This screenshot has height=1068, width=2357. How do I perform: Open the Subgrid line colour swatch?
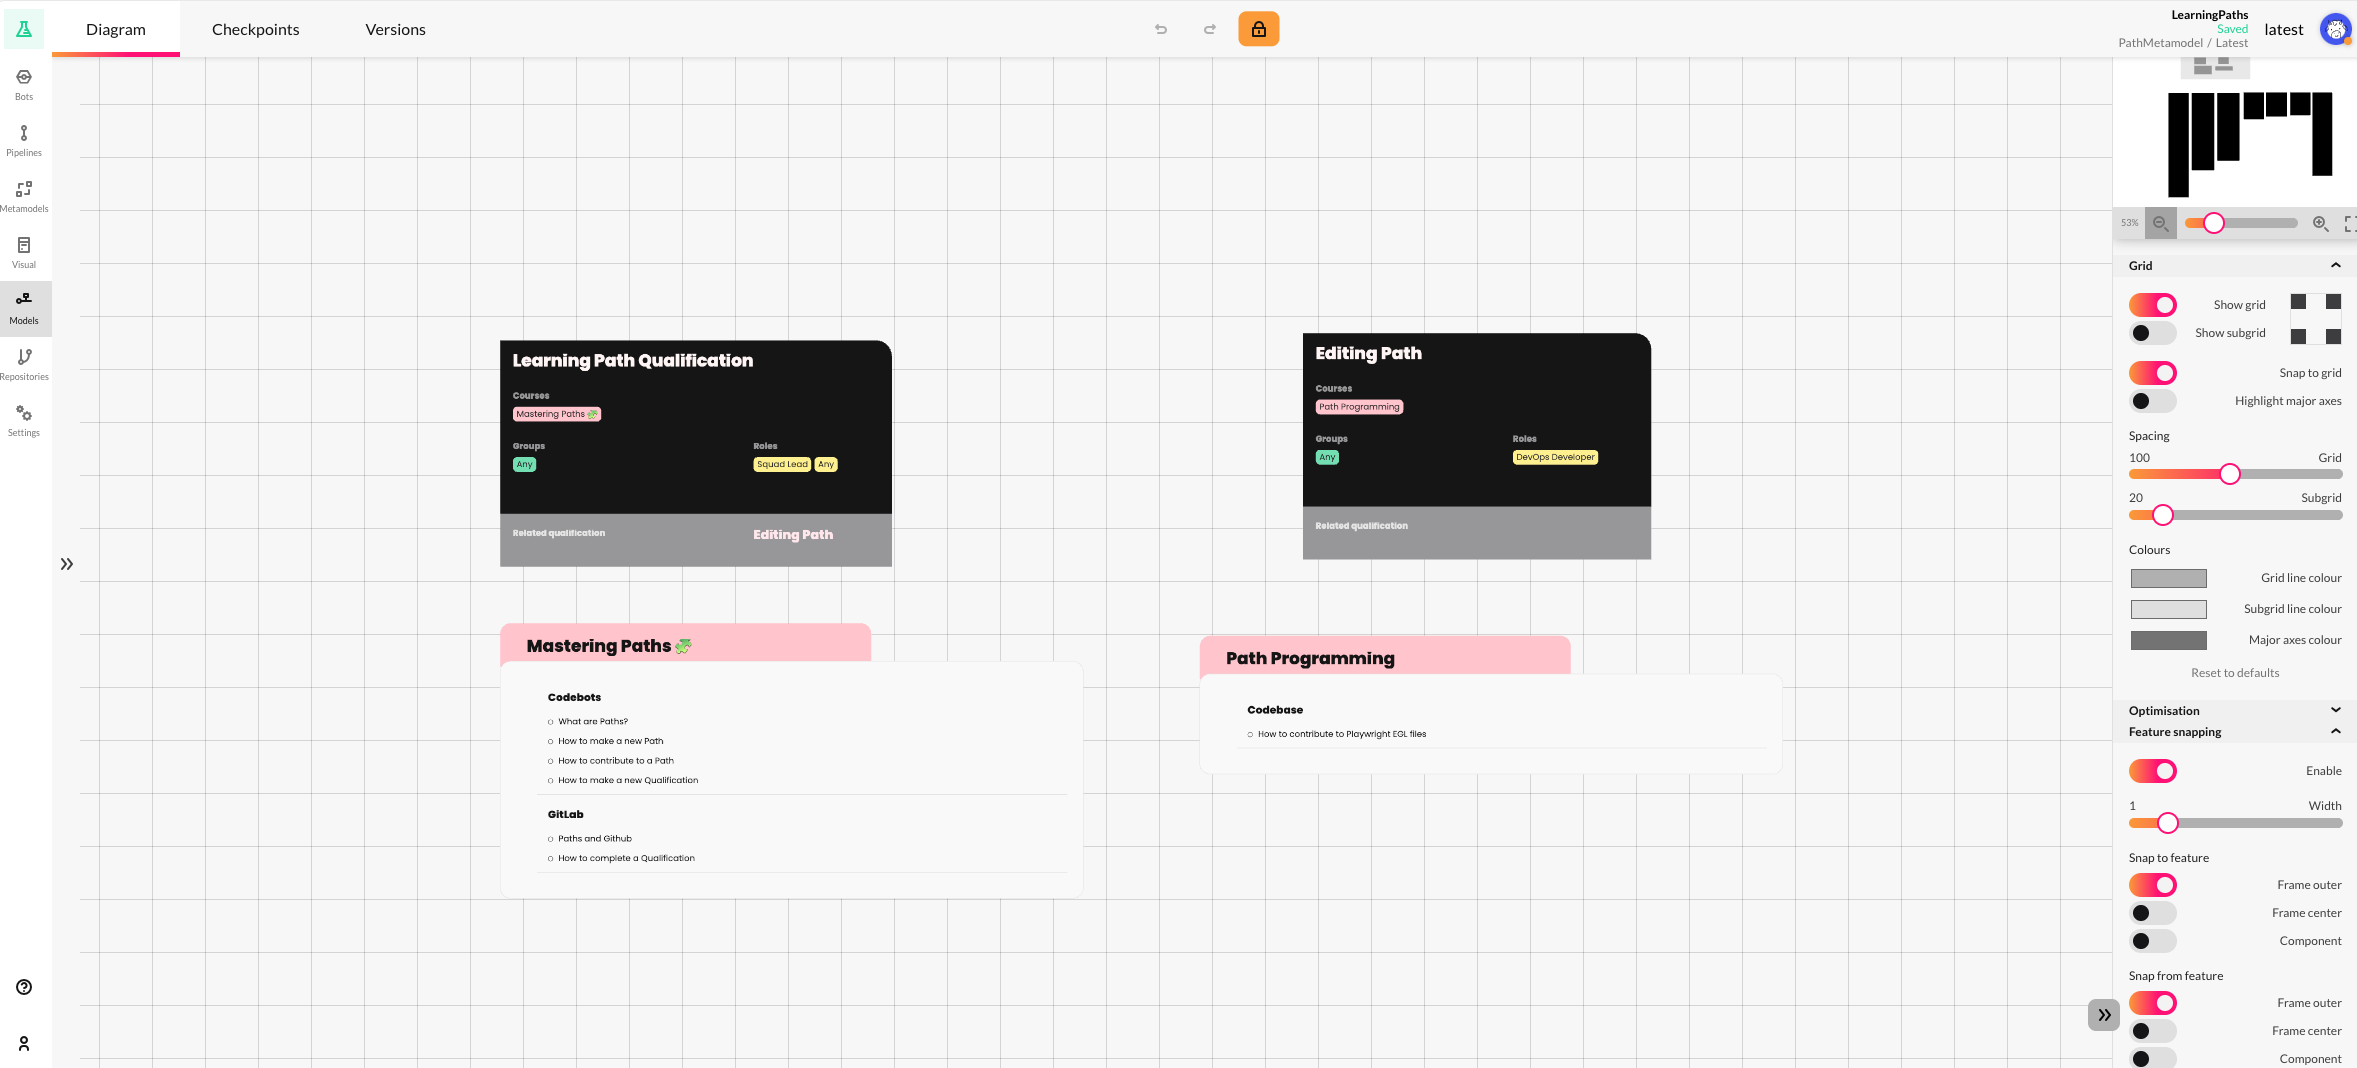(x=2168, y=609)
